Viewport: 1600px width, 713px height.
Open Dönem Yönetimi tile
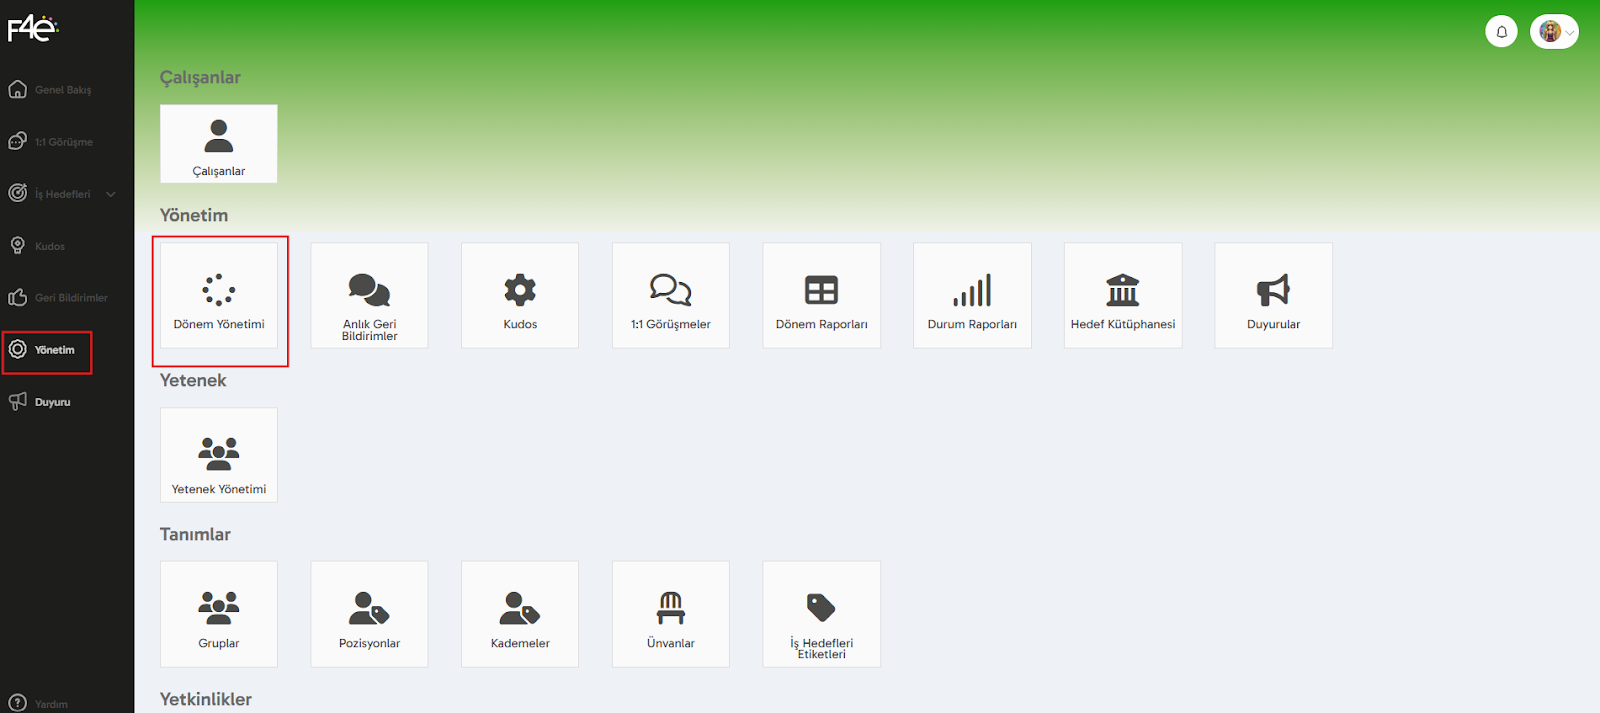click(x=218, y=296)
